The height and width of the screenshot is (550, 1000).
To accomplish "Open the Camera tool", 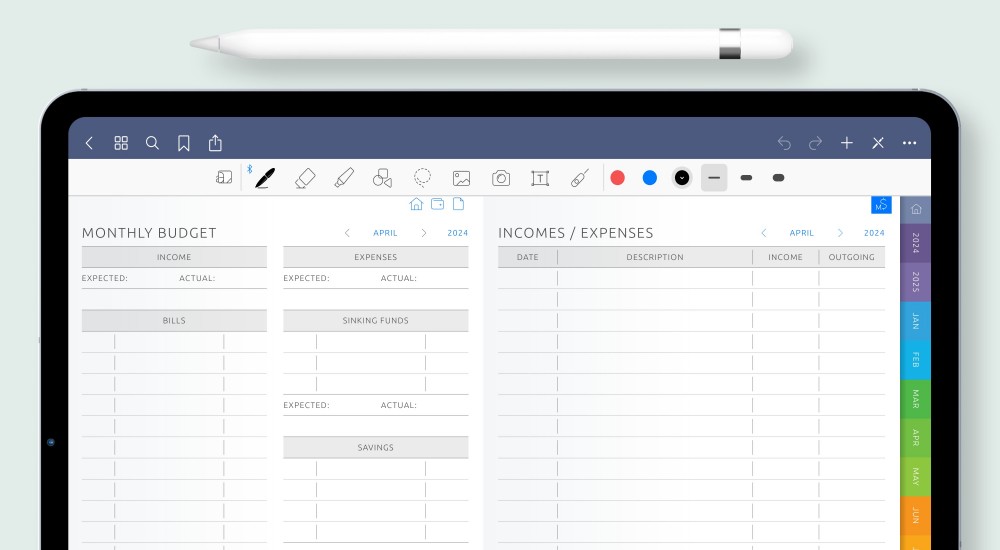I will [x=501, y=178].
